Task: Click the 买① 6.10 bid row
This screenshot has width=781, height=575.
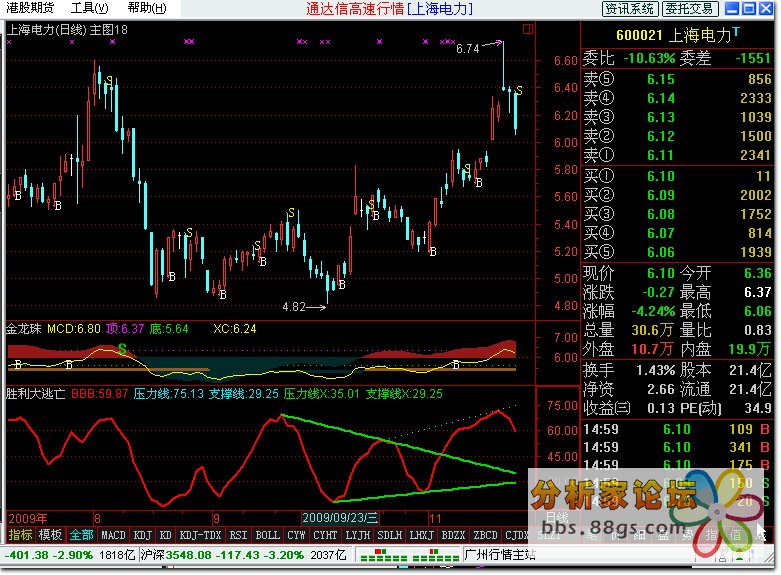Action: 677,176
